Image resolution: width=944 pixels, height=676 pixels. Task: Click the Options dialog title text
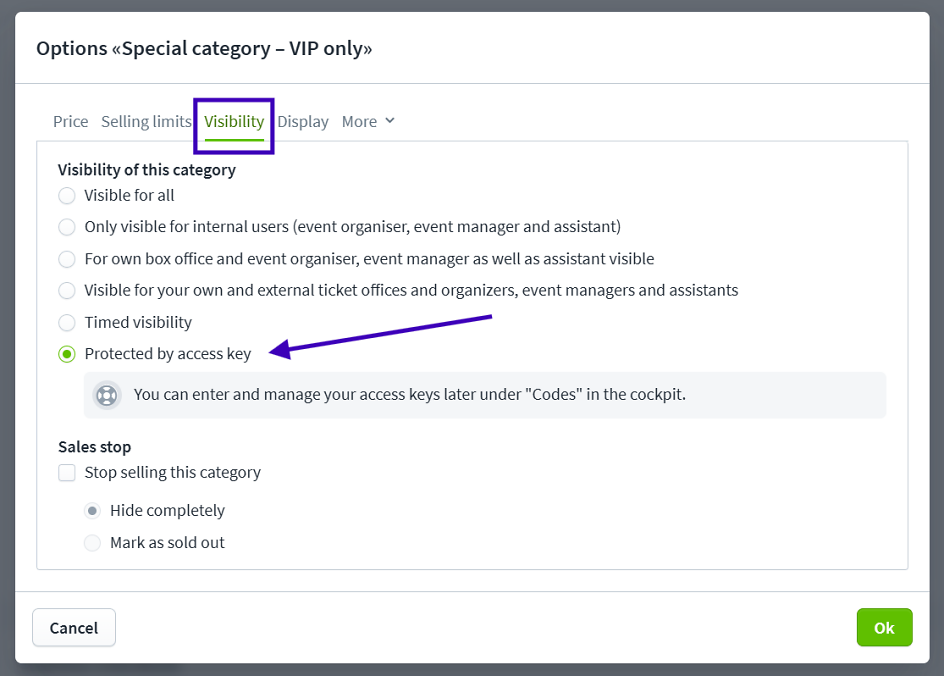[204, 48]
